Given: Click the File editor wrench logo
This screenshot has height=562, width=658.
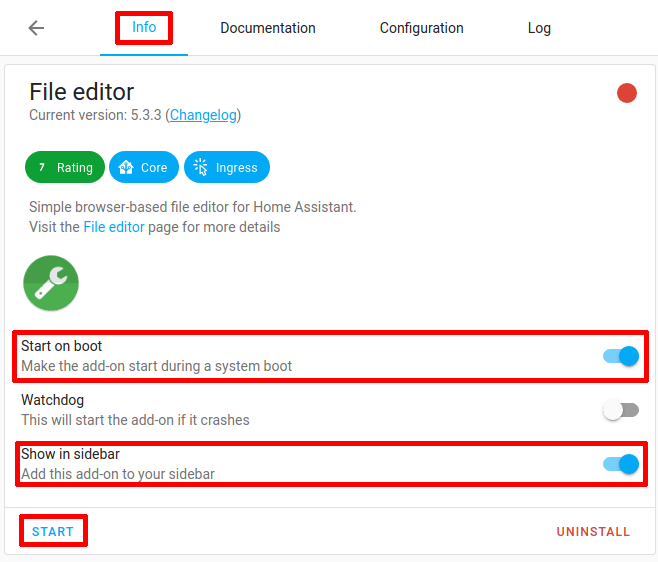Looking at the screenshot, I should pyautogui.click(x=51, y=283).
